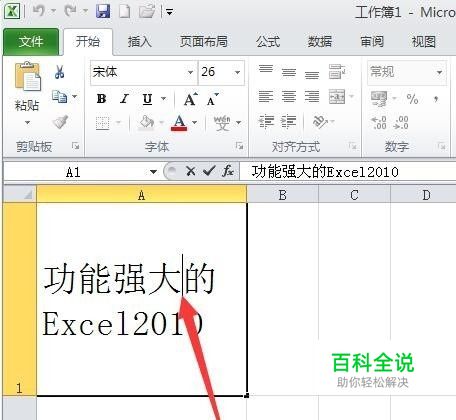456x420 pixels.
Task: Toggle Middle Align vertical alignment
Action: [289, 72]
